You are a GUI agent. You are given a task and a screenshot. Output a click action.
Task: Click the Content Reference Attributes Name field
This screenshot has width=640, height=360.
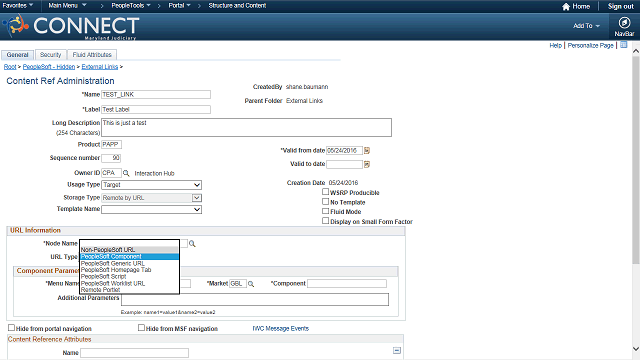coord(135,353)
